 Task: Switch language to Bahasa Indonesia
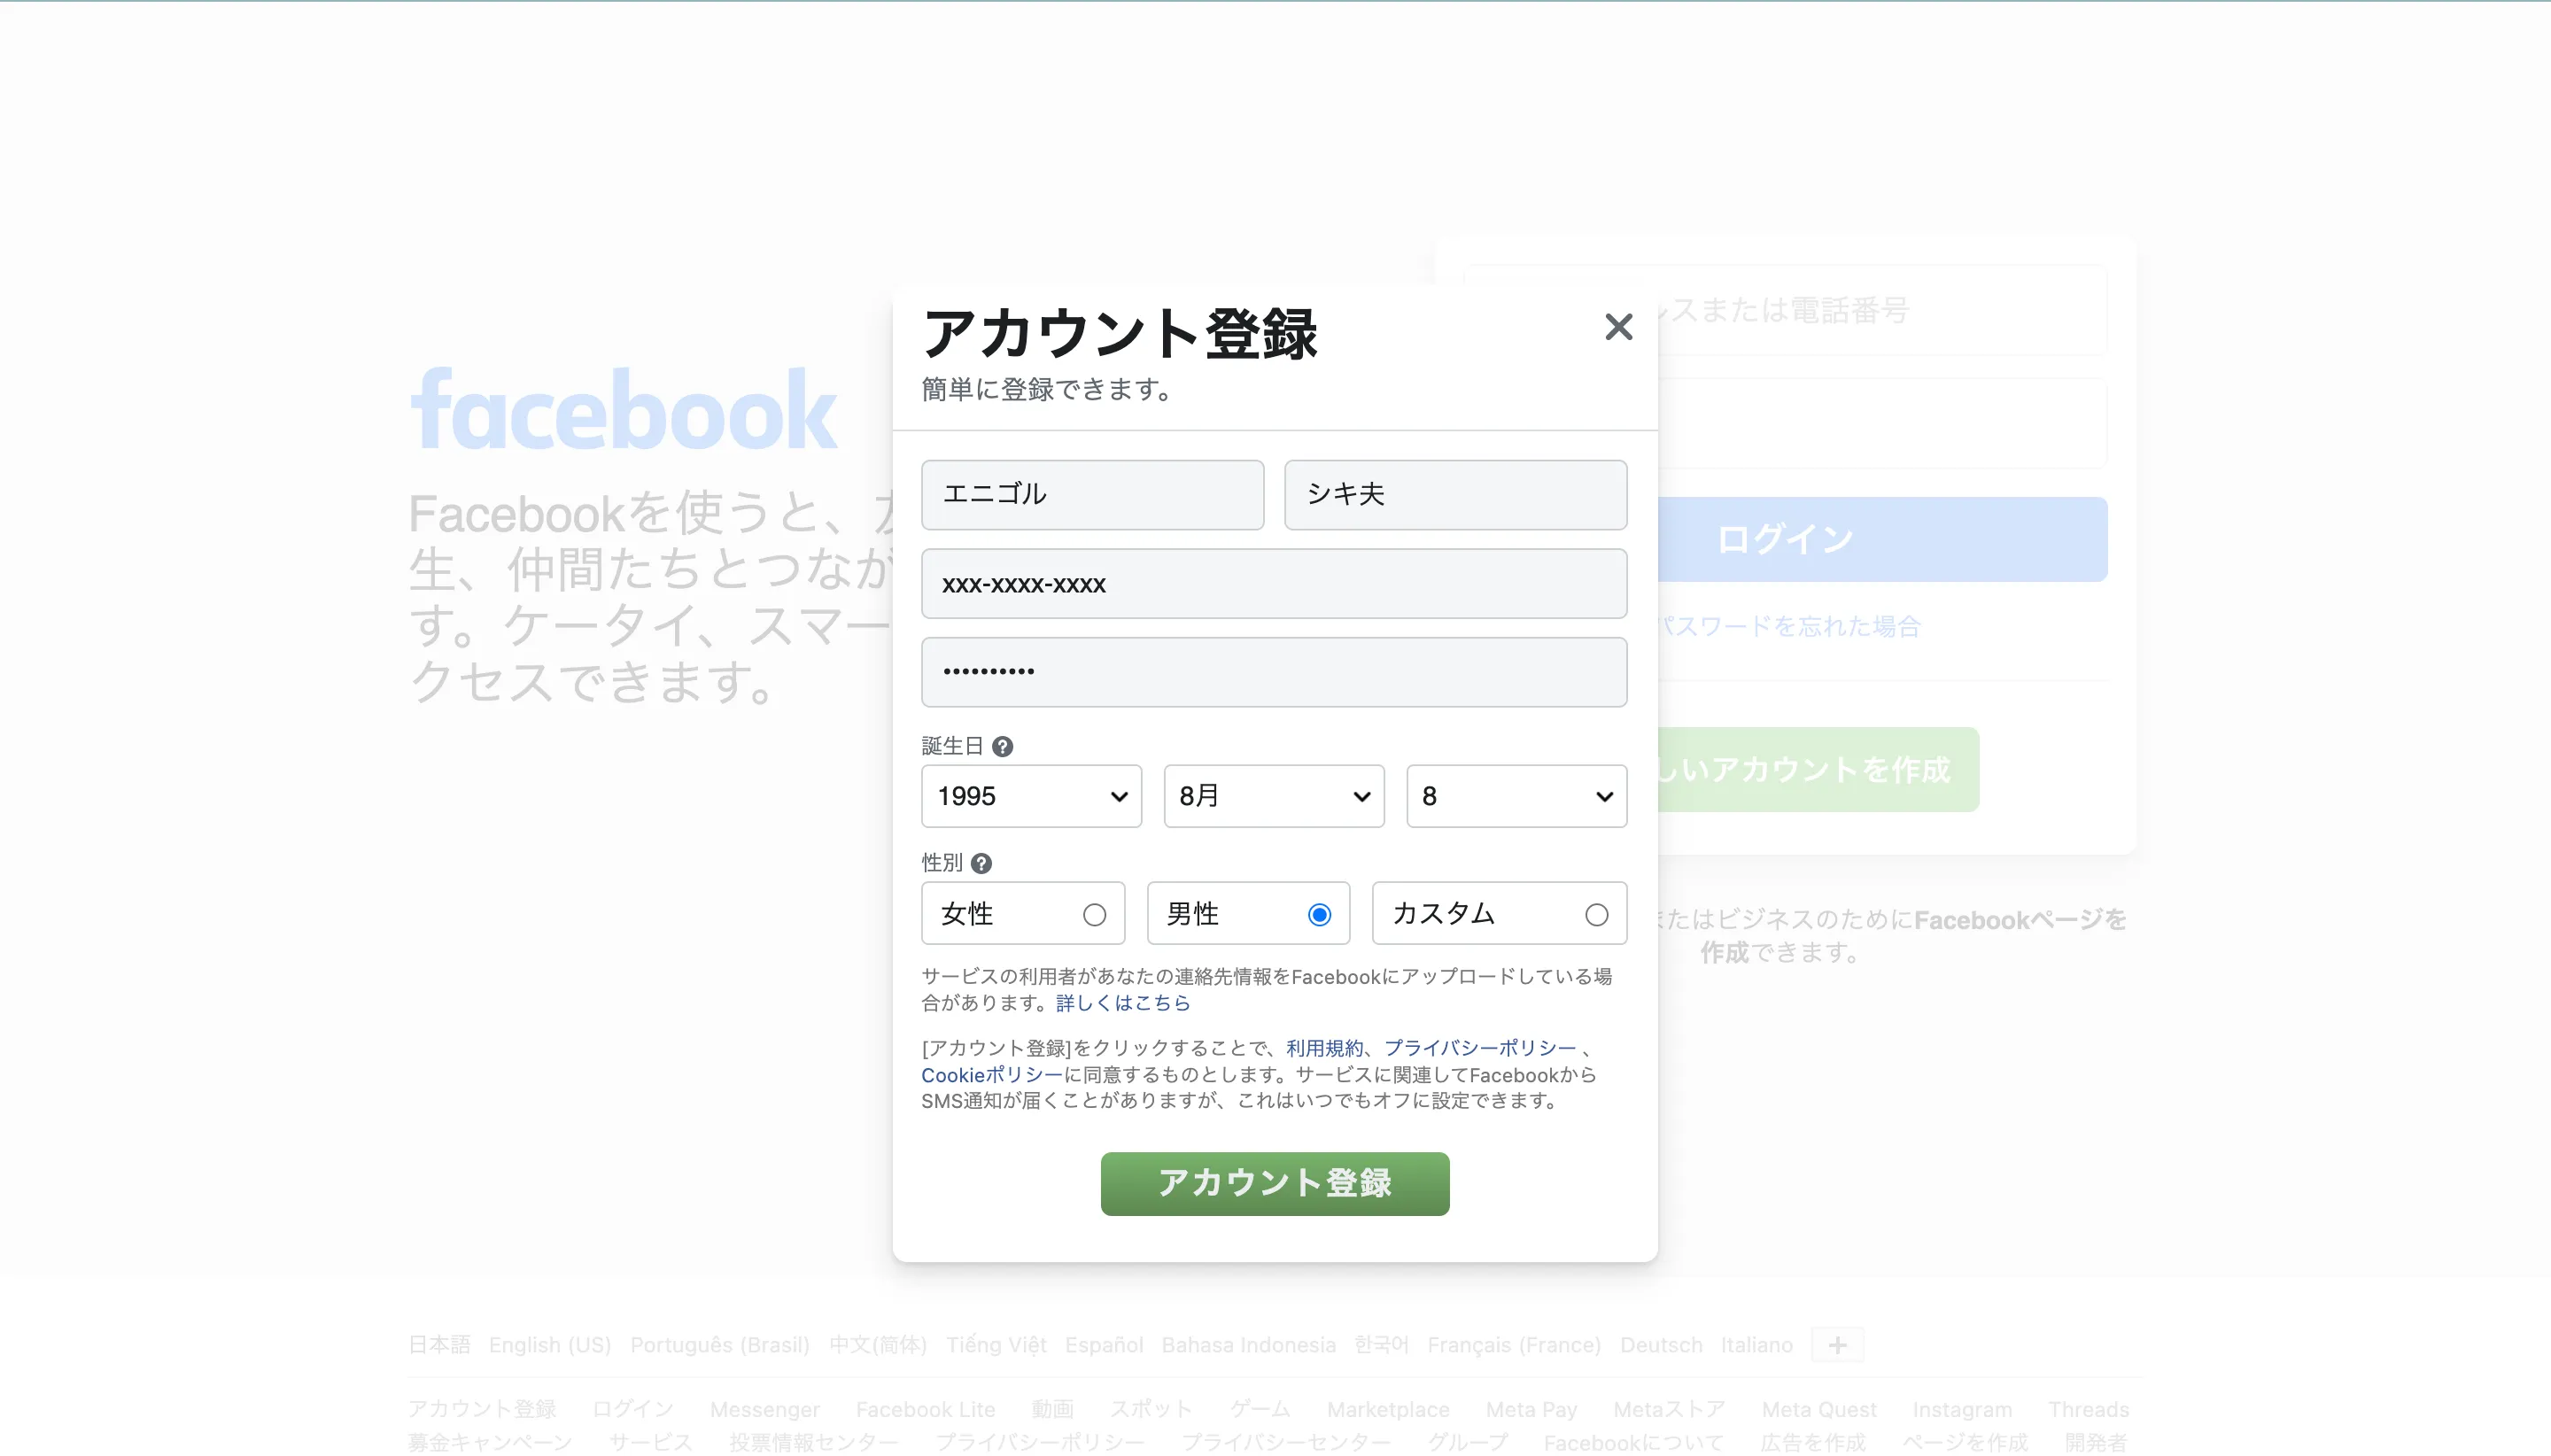(x=1248, y=1345)
